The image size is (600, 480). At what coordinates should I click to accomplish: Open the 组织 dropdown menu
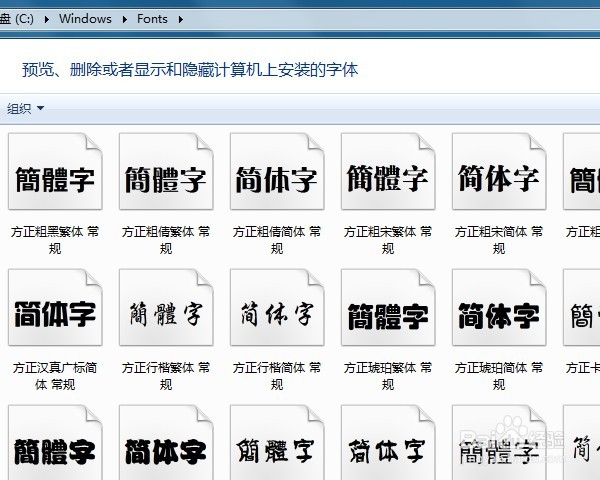click(x=25, y=109)
